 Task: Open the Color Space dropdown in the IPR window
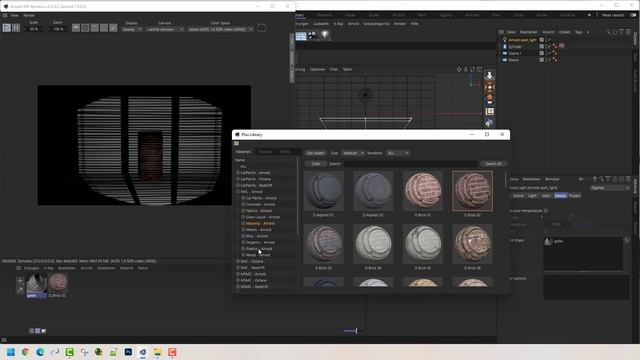tap(220, 29)
